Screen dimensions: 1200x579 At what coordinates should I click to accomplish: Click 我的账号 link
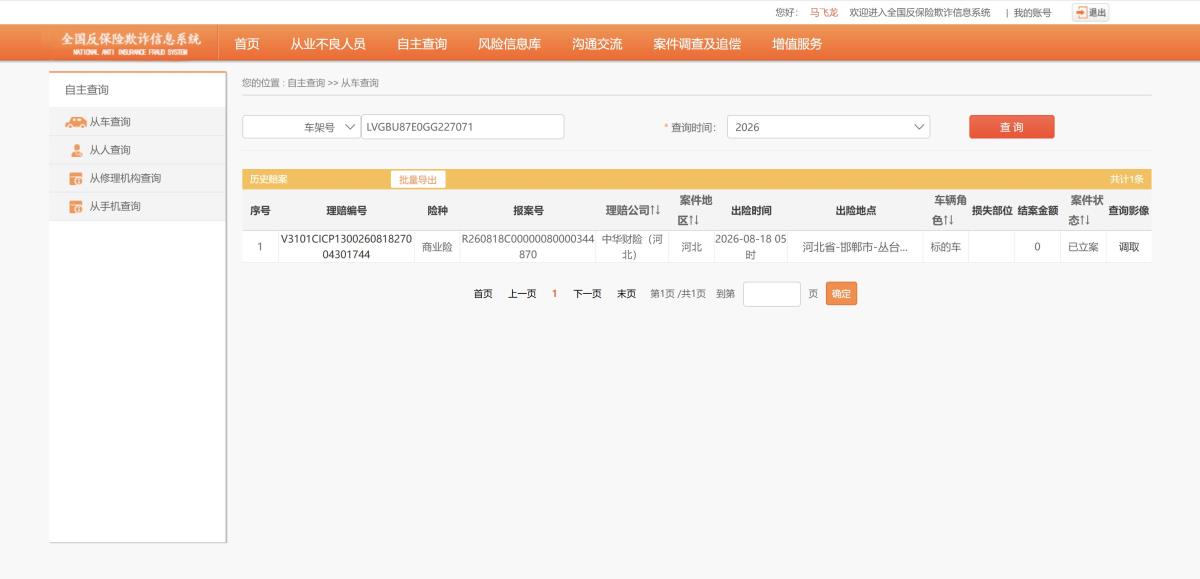click(x=1032, y=13)
